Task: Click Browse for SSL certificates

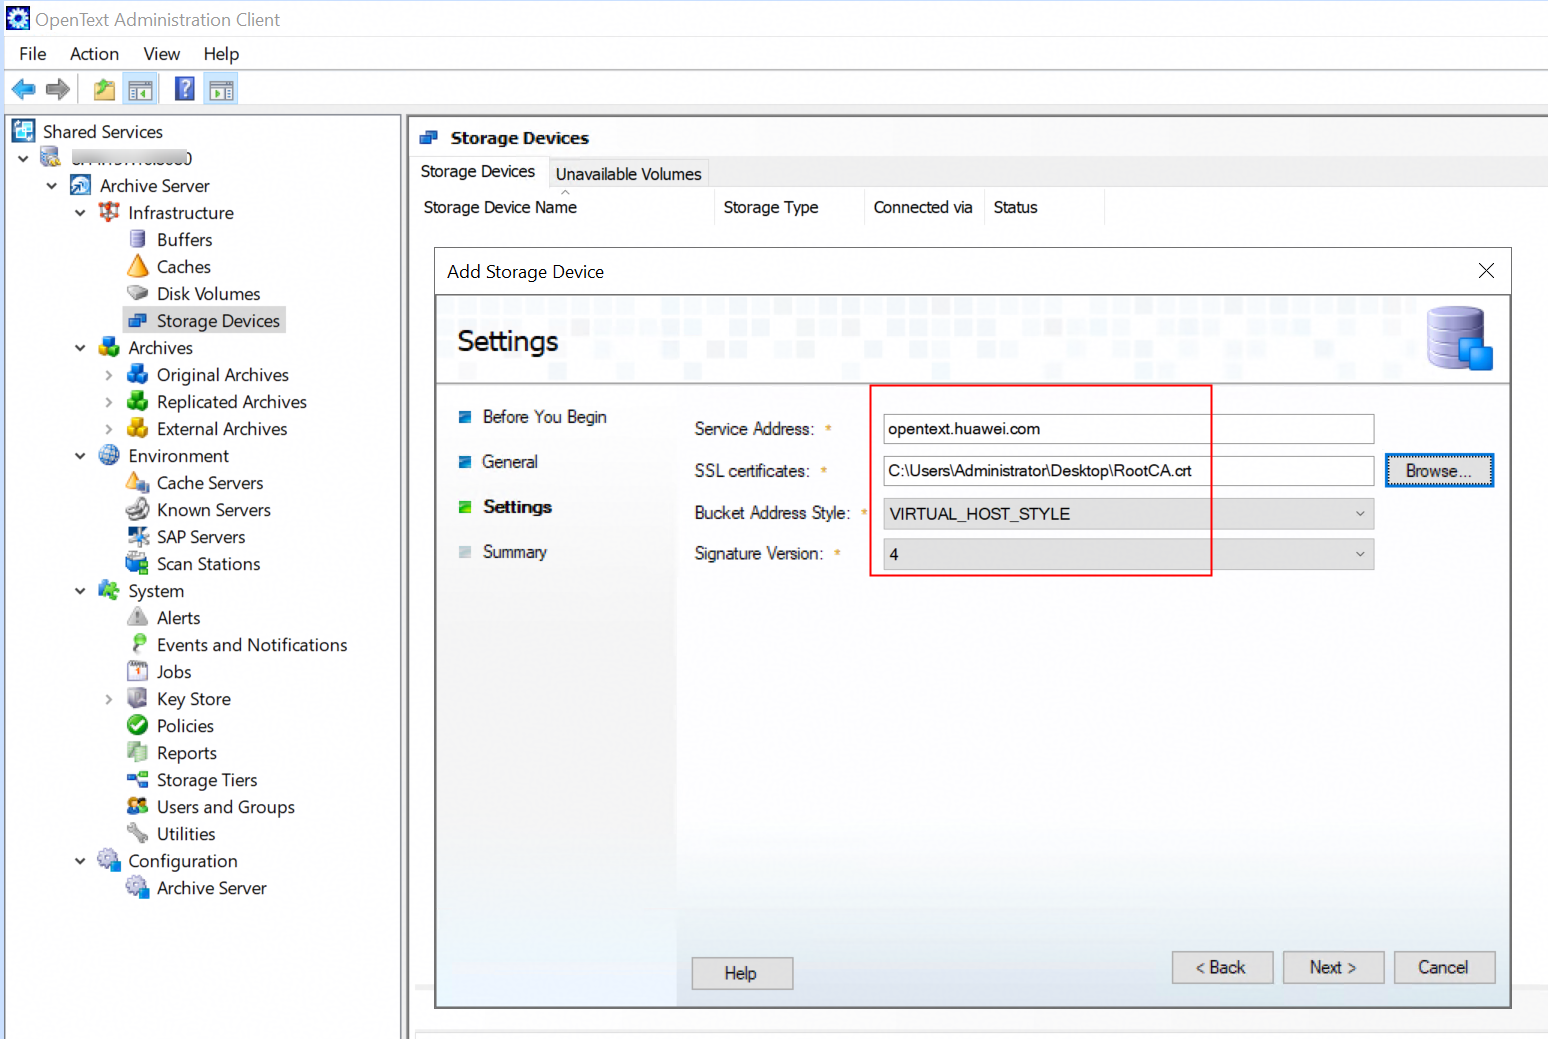Action: pyautogui.click(x=1439, y=470)
